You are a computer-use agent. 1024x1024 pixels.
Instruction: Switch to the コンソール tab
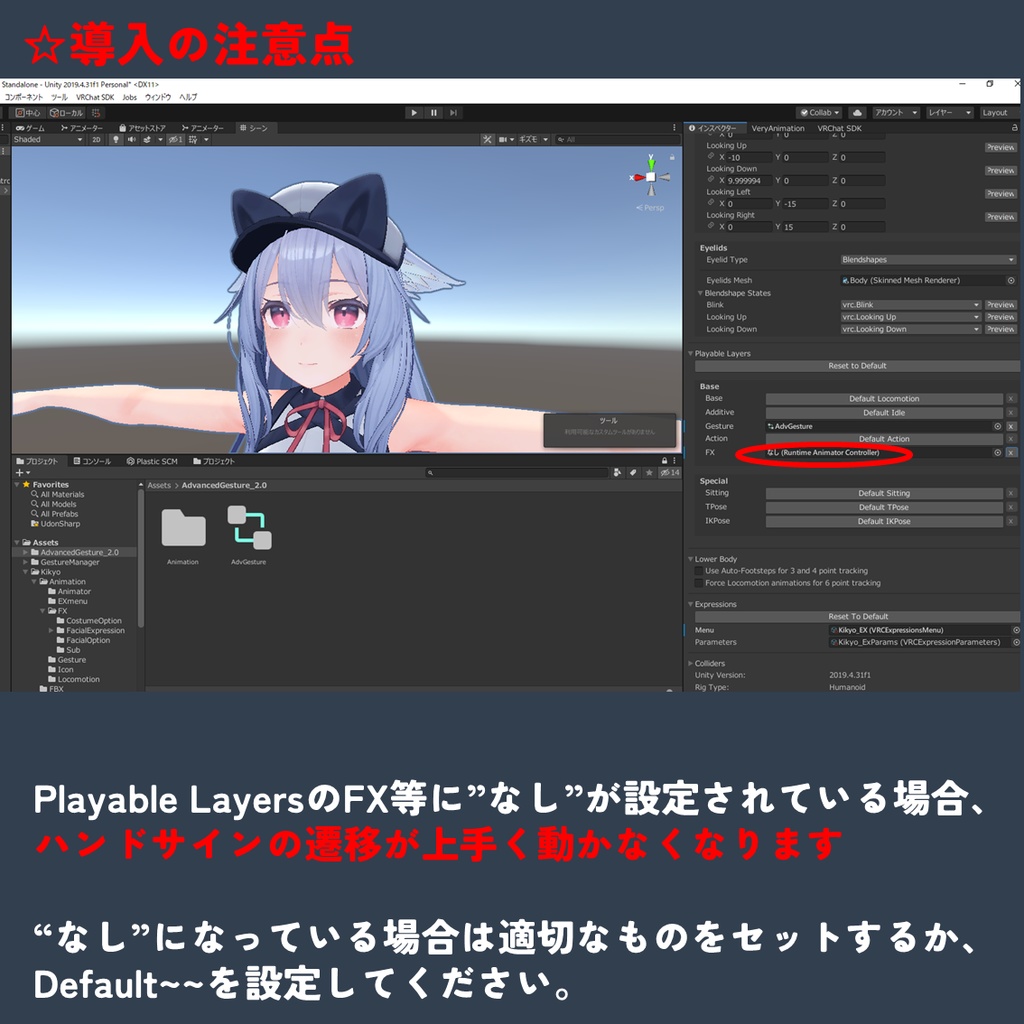click(92, 462)
